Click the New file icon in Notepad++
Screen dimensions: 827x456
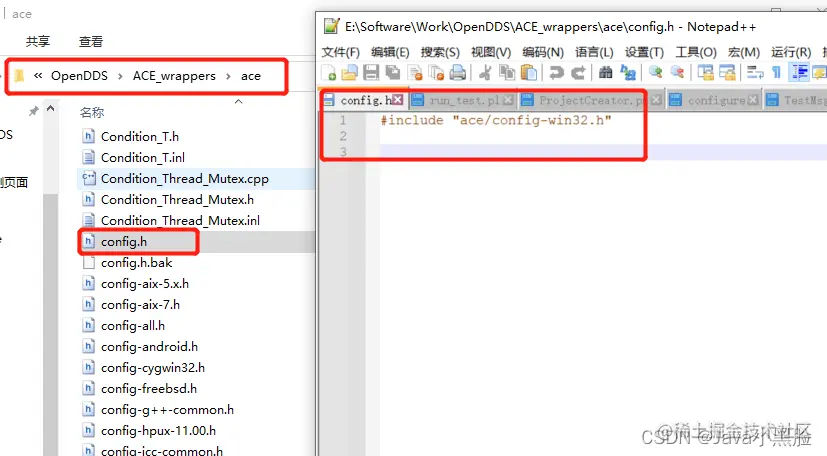pyautogui.click(x=329, y=72)
